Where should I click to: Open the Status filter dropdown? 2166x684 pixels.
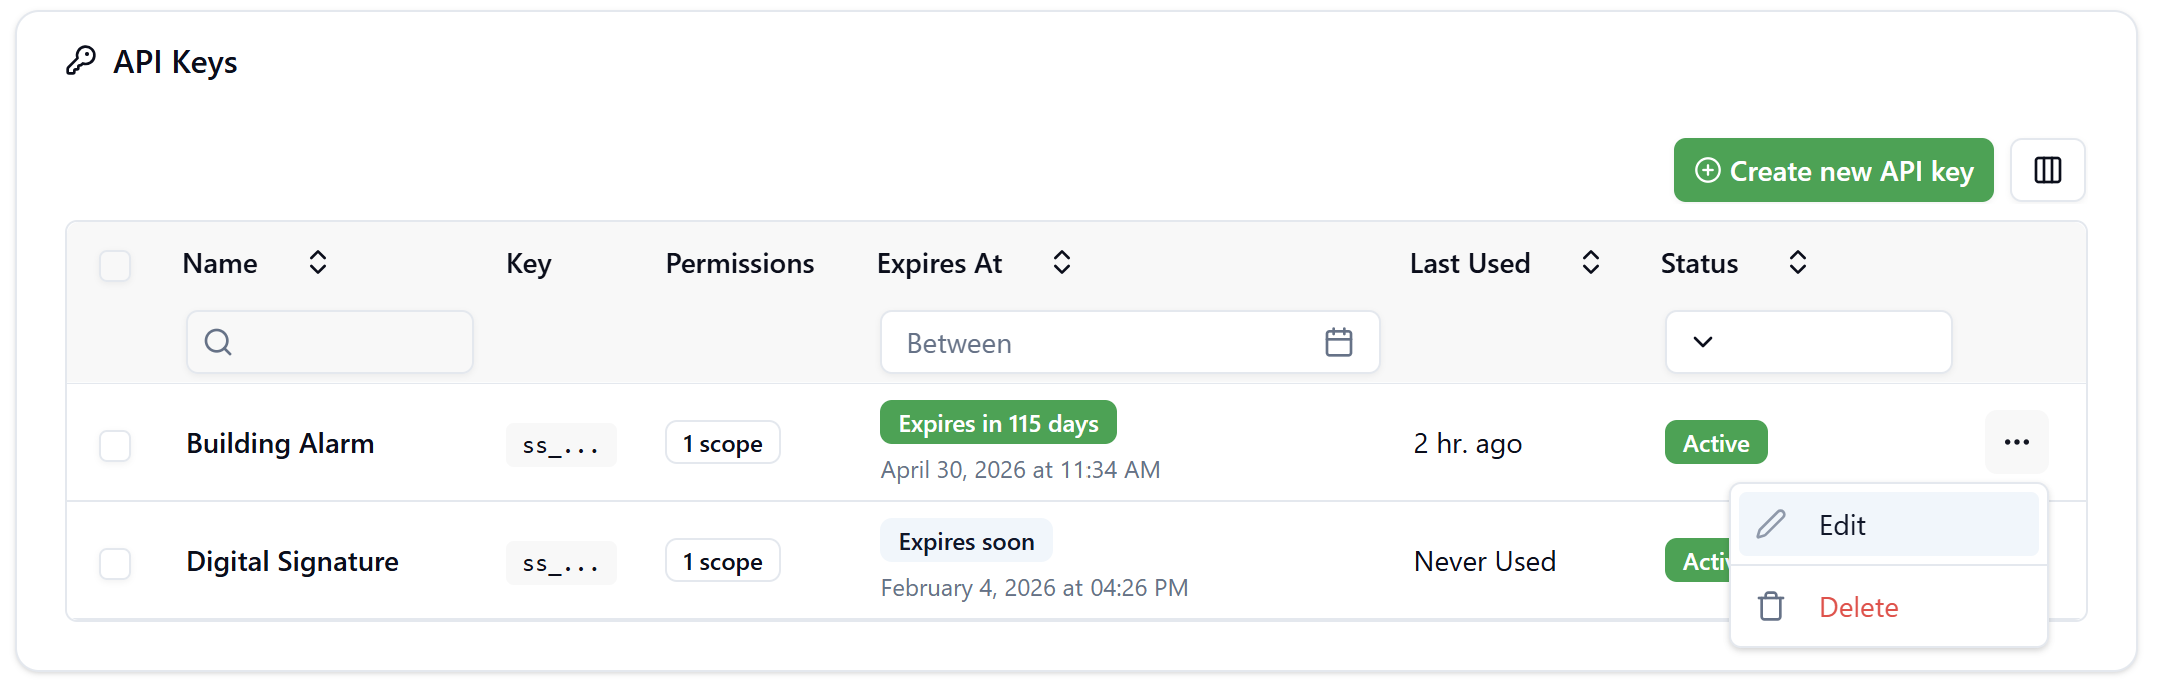[x=1808, y=342]
